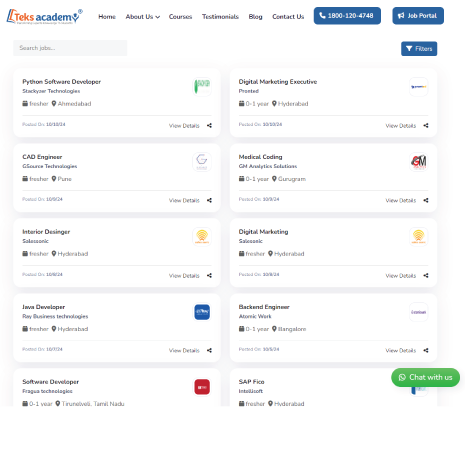Share the Python Software Developer job
Image resolution: width=465 pixels, height=450 pixels.
click(209, 125)
